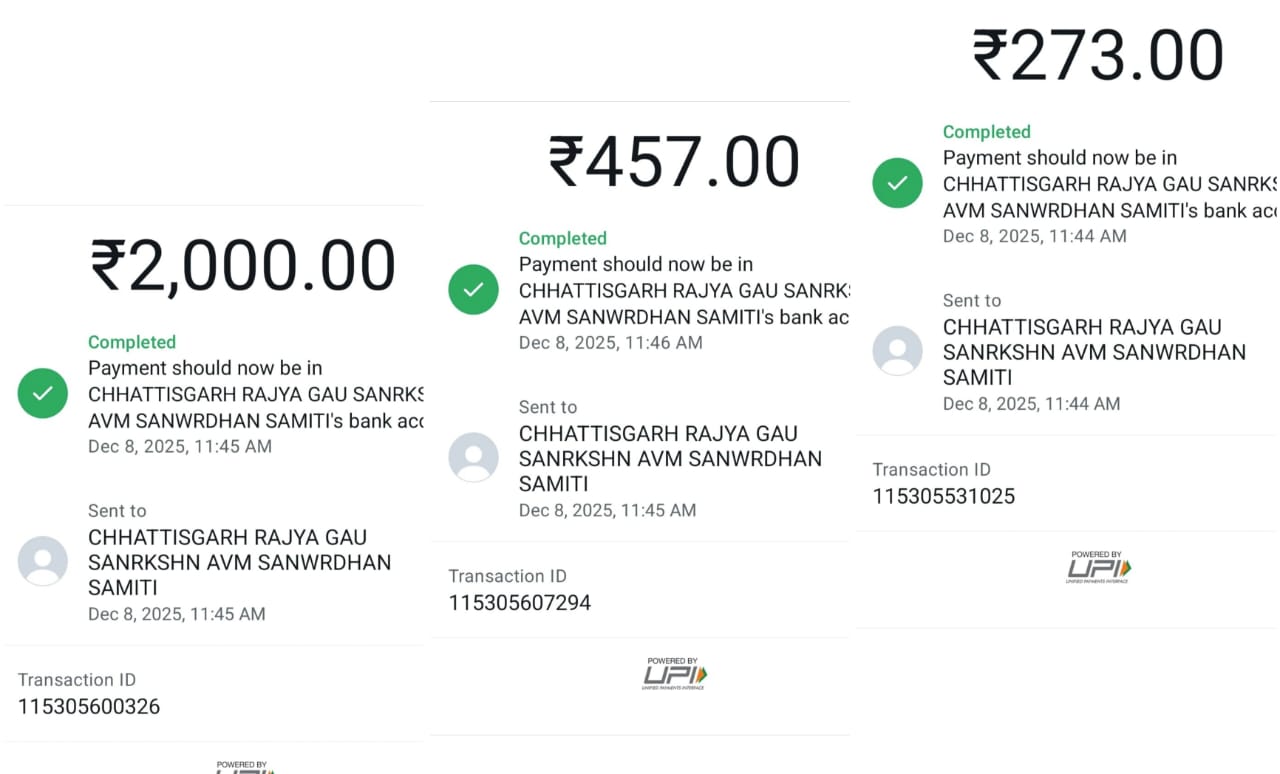Click transaction ID 115305607294
Screen dimensions: 1280x774
coord(519,603)
